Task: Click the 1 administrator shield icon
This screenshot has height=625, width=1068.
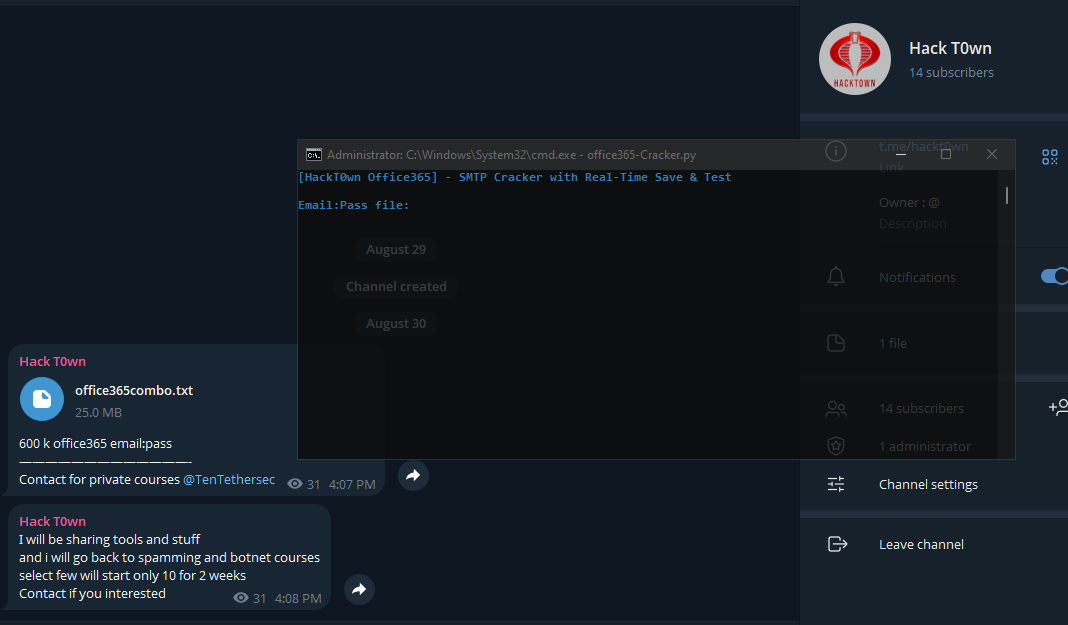Action: [x=836, y=446]
